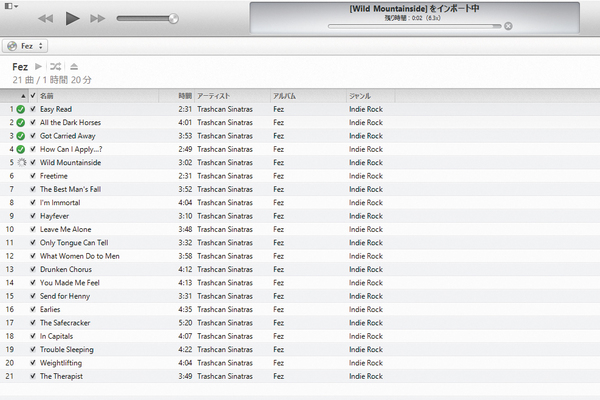Image resolution: width=600 pixels, height=400 pixels.
Task: Cancel the Wild Mountainside import
Action: 508,26
